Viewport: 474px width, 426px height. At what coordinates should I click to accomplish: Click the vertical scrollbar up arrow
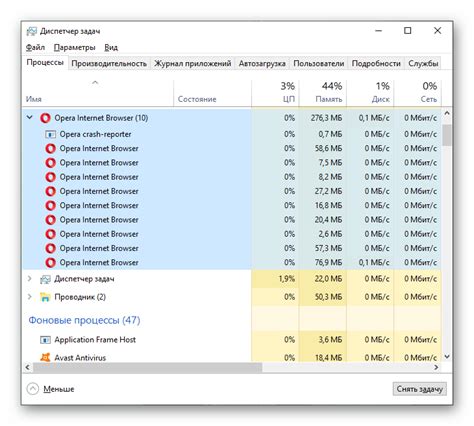pos(447,113)
